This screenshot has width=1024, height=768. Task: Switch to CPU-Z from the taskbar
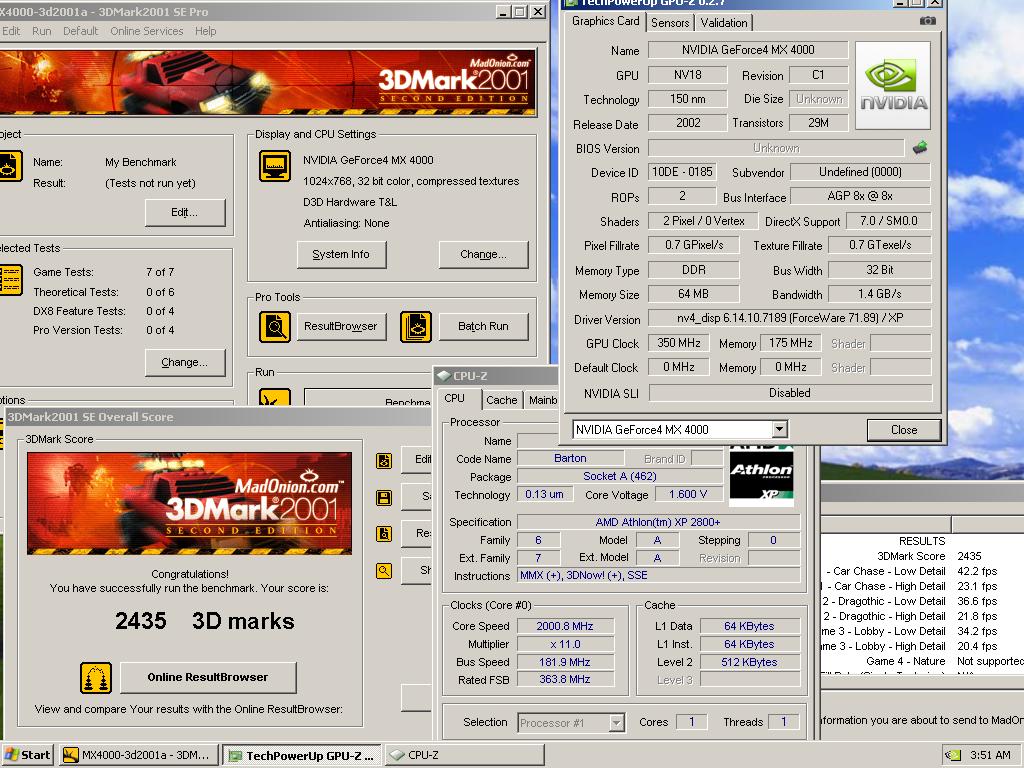[464, 755]
